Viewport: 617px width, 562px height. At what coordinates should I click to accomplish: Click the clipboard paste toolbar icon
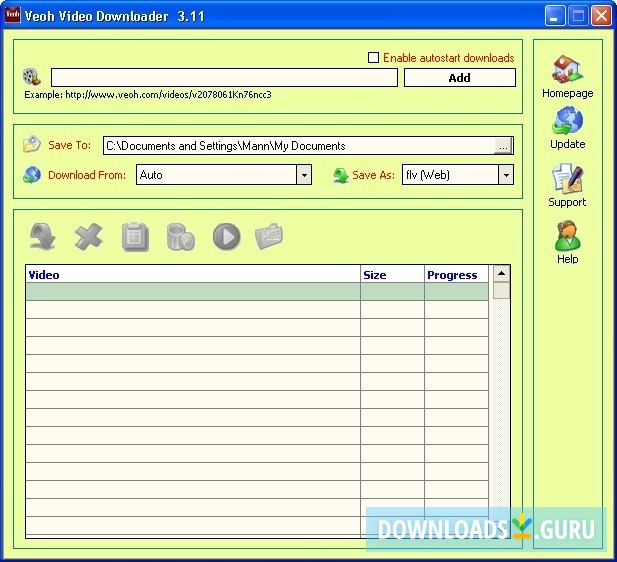pos(135,237)
